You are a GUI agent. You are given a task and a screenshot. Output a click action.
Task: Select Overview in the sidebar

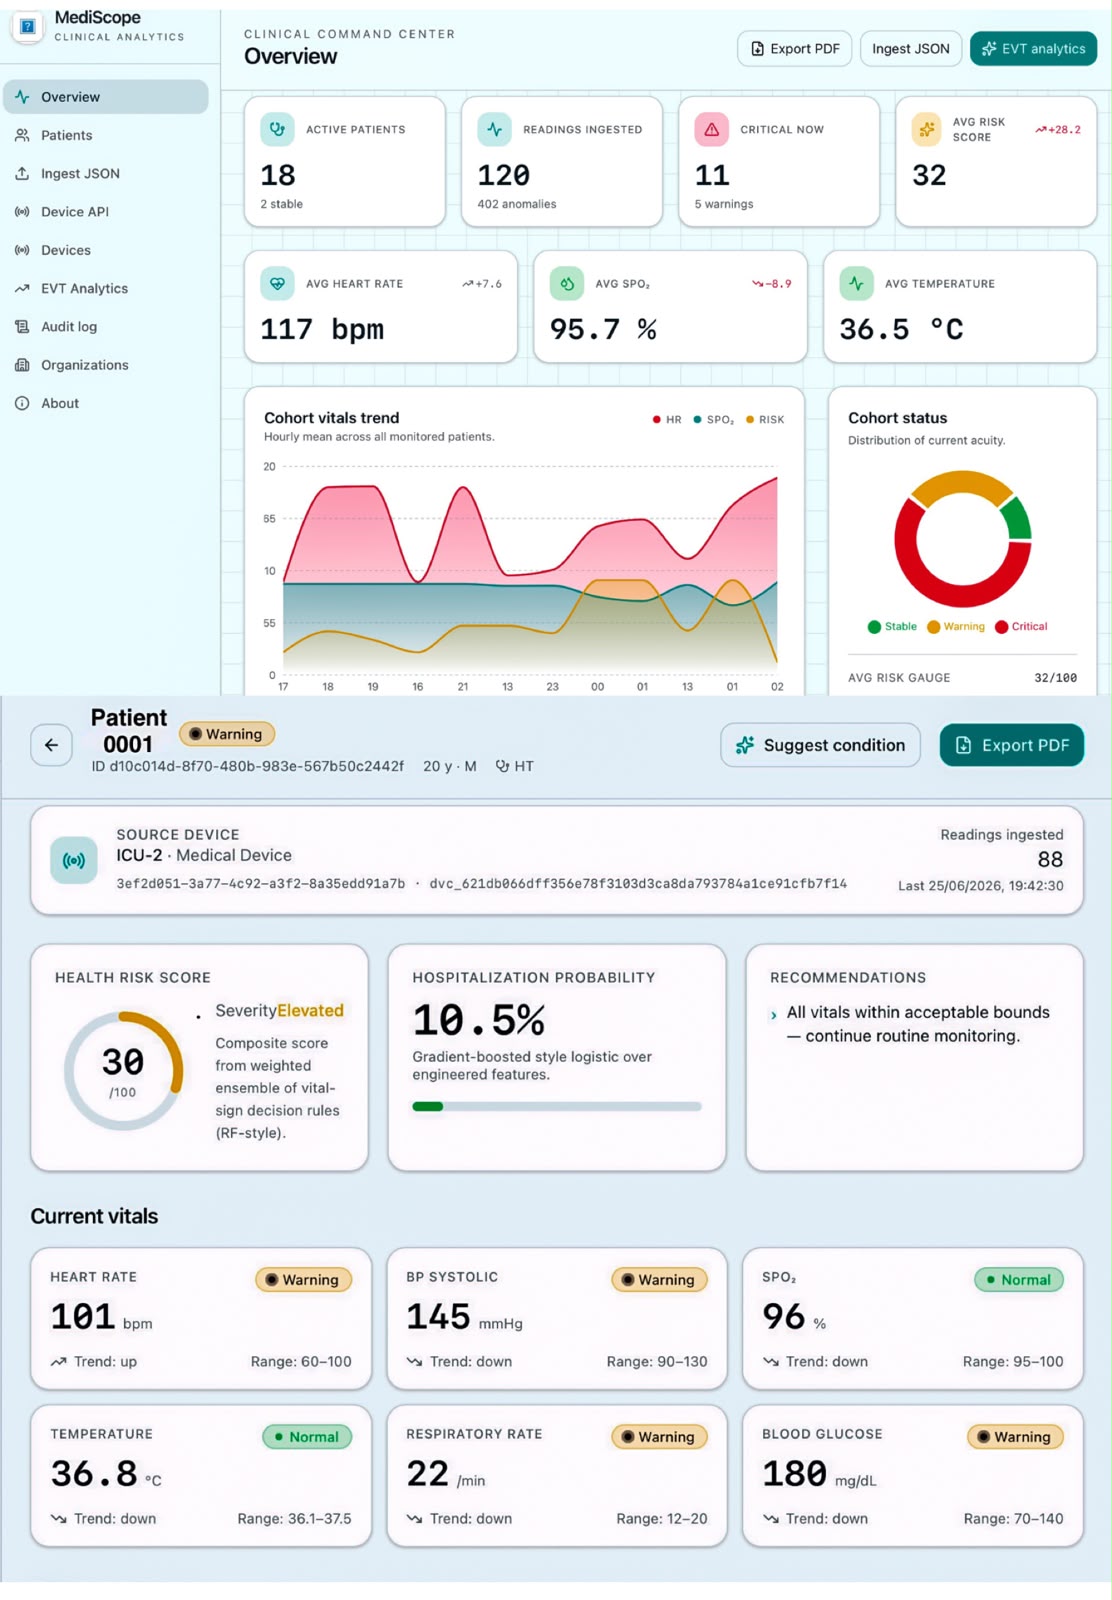pos(106,97)
